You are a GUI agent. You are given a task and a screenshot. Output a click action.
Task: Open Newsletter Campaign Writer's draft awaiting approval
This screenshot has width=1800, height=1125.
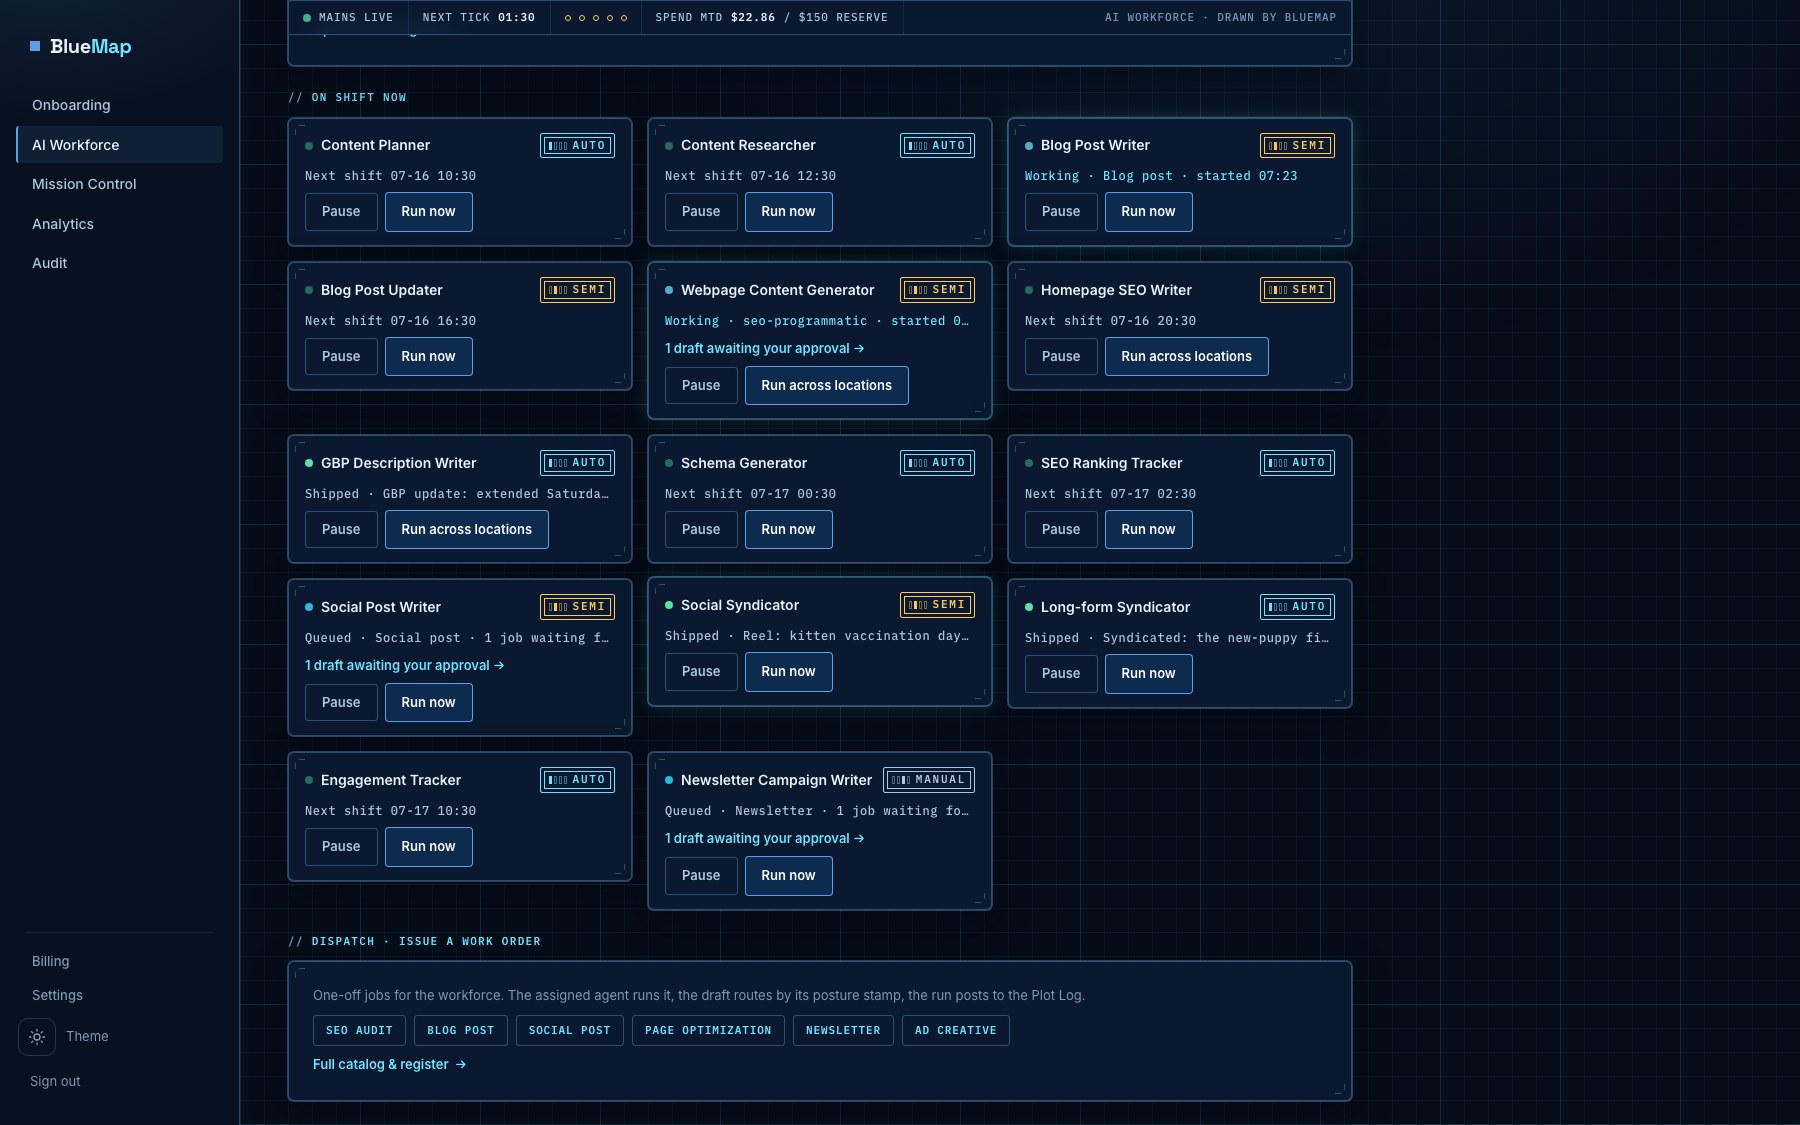click(x=764, y=839)
